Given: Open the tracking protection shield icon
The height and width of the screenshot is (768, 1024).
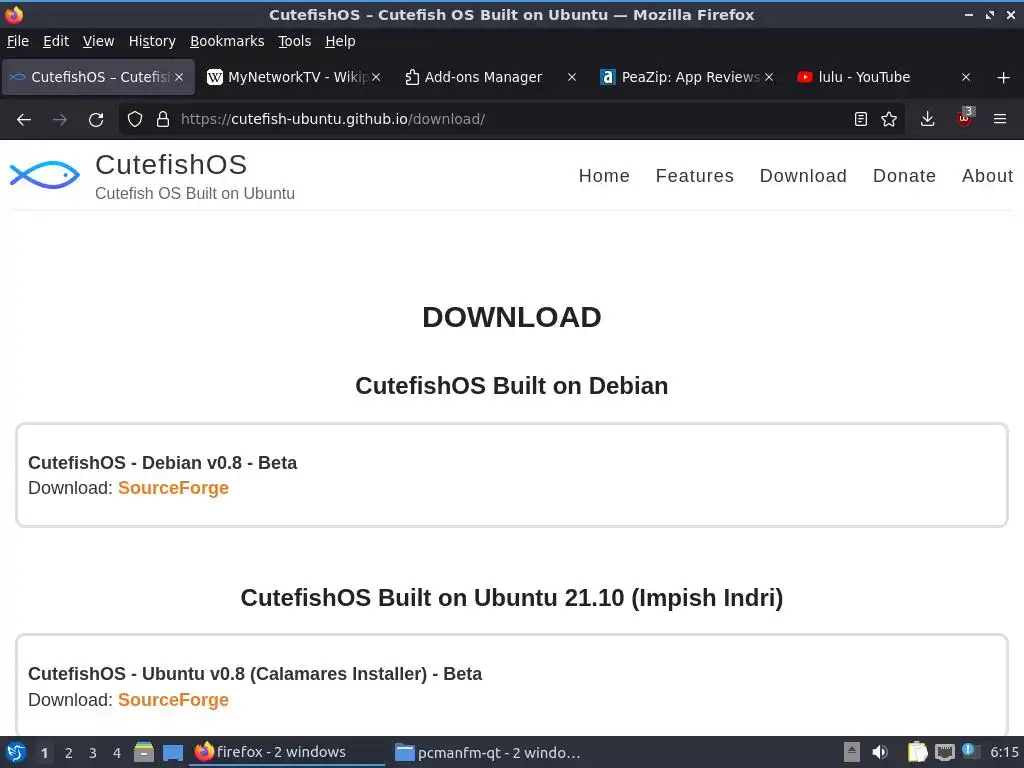Looking at the screenshot, I should [x=135, y=119].
